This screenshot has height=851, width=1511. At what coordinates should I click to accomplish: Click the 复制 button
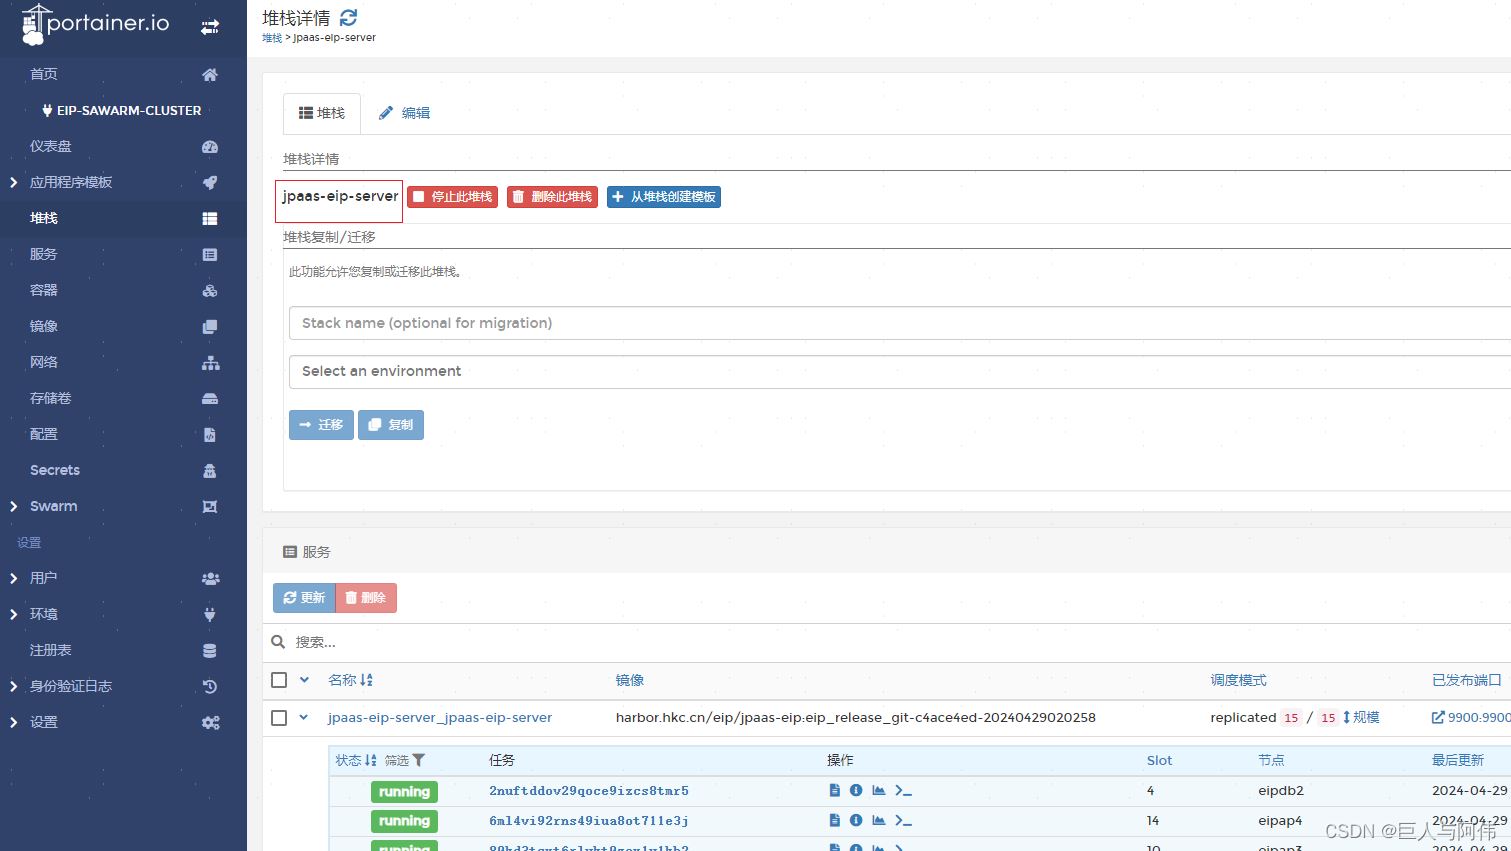[x=391, y=425]
